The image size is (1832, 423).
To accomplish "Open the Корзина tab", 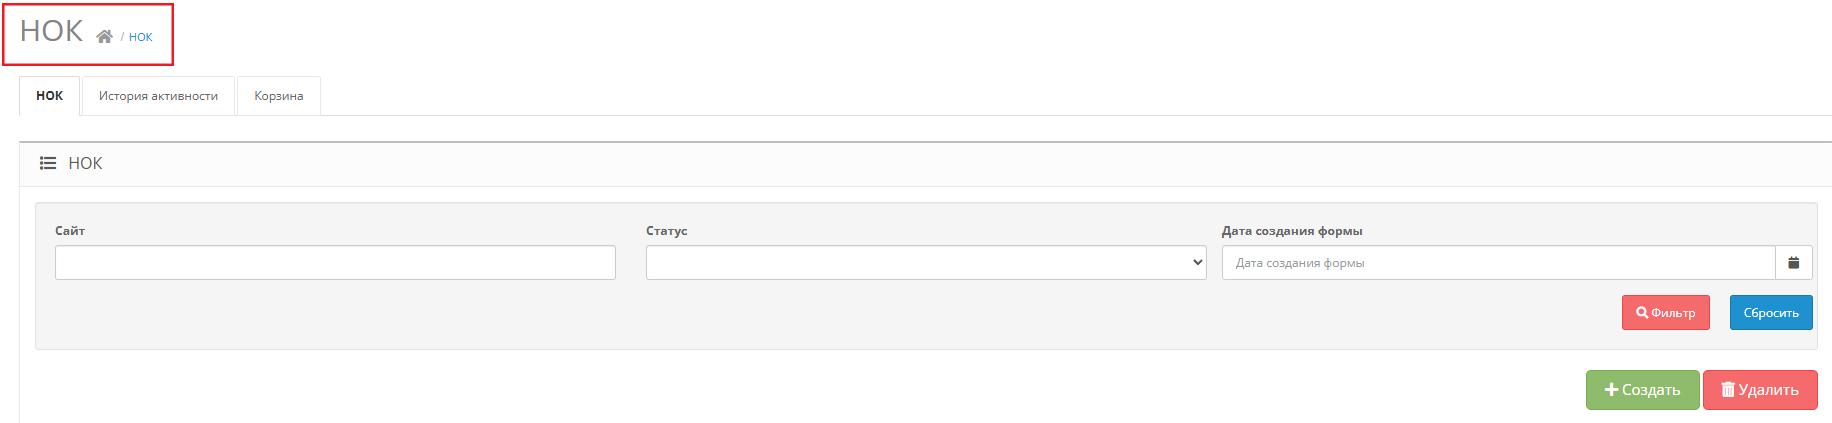I will click(278, 96).
